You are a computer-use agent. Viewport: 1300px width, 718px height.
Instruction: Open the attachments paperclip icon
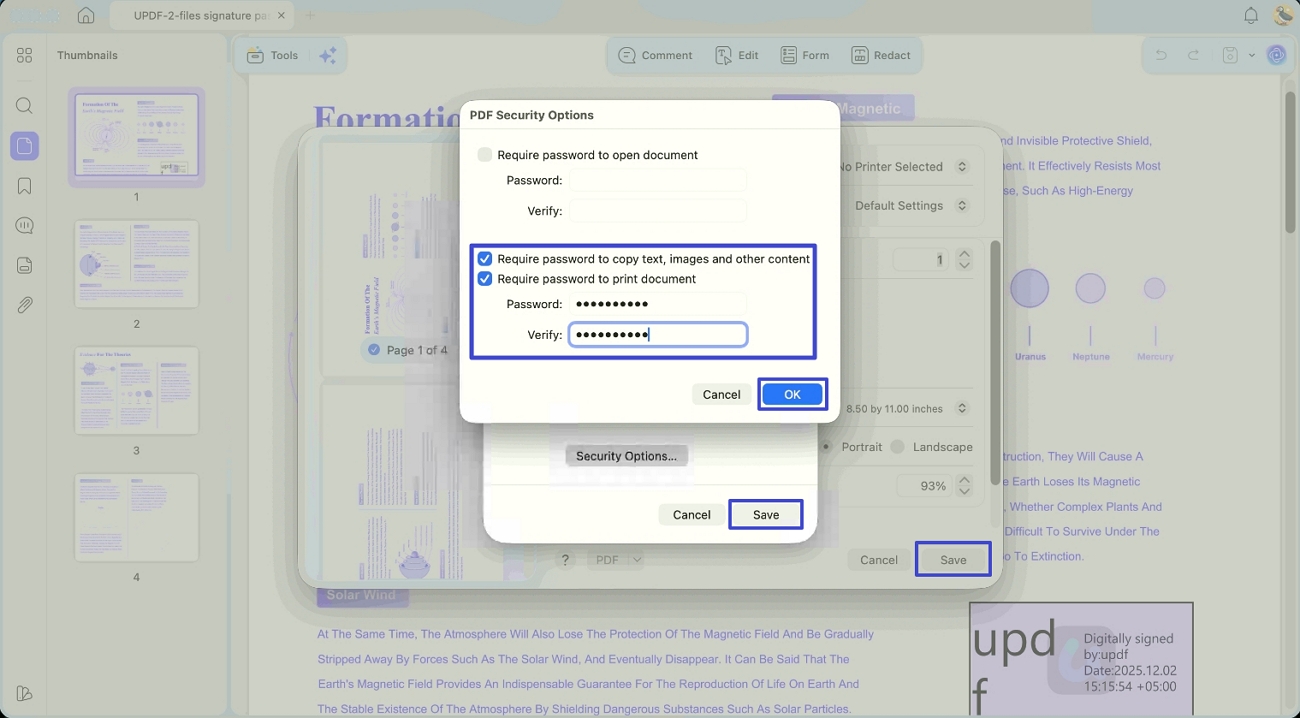click(25, 305)
